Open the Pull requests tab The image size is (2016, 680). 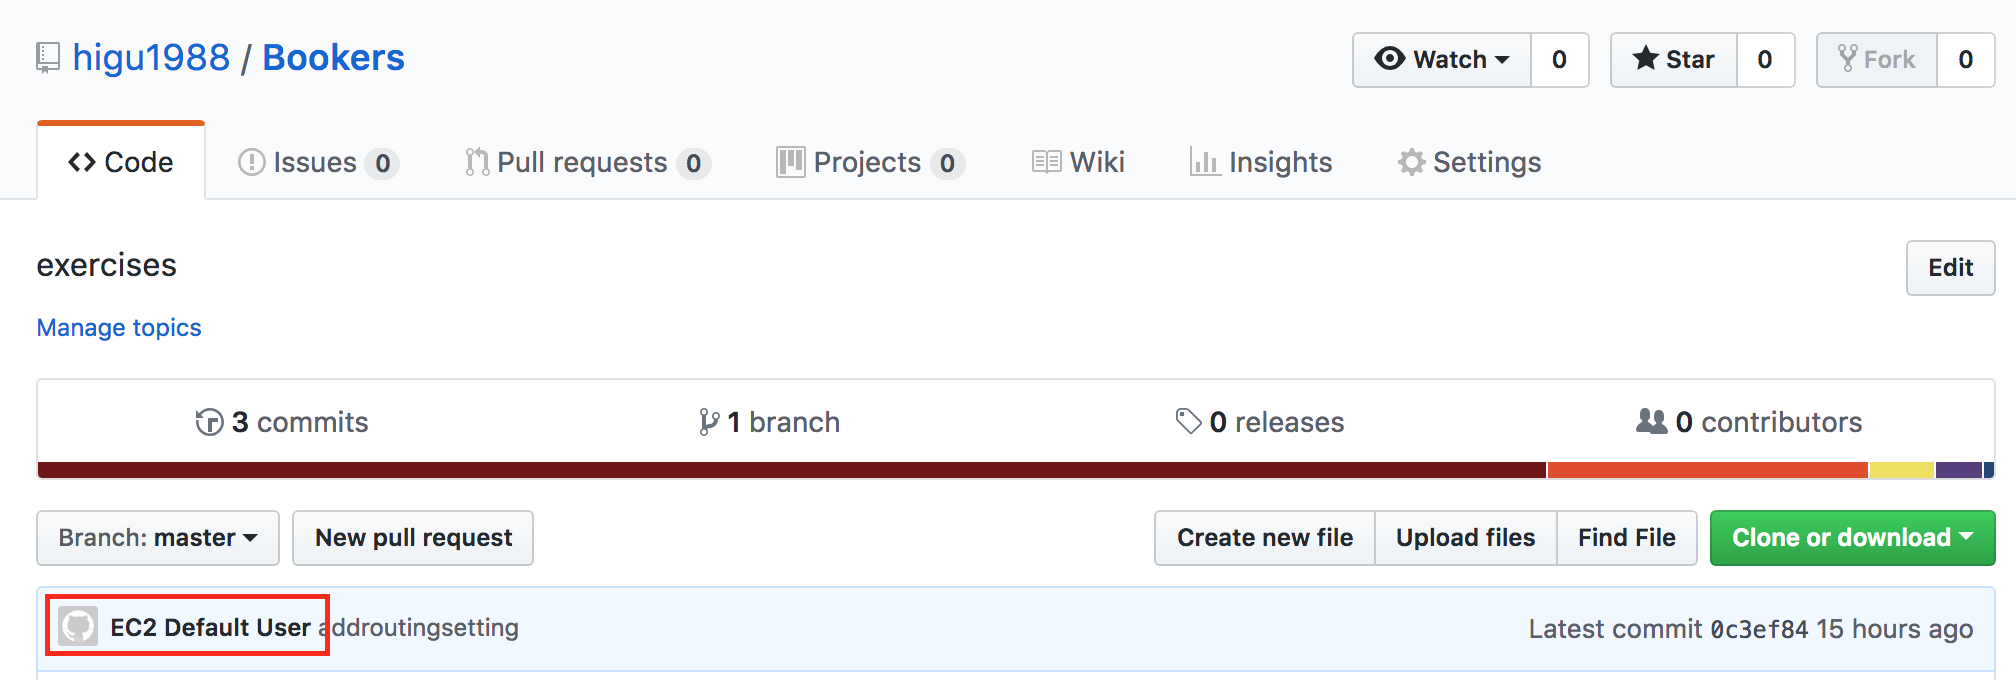tap(588, 162)
